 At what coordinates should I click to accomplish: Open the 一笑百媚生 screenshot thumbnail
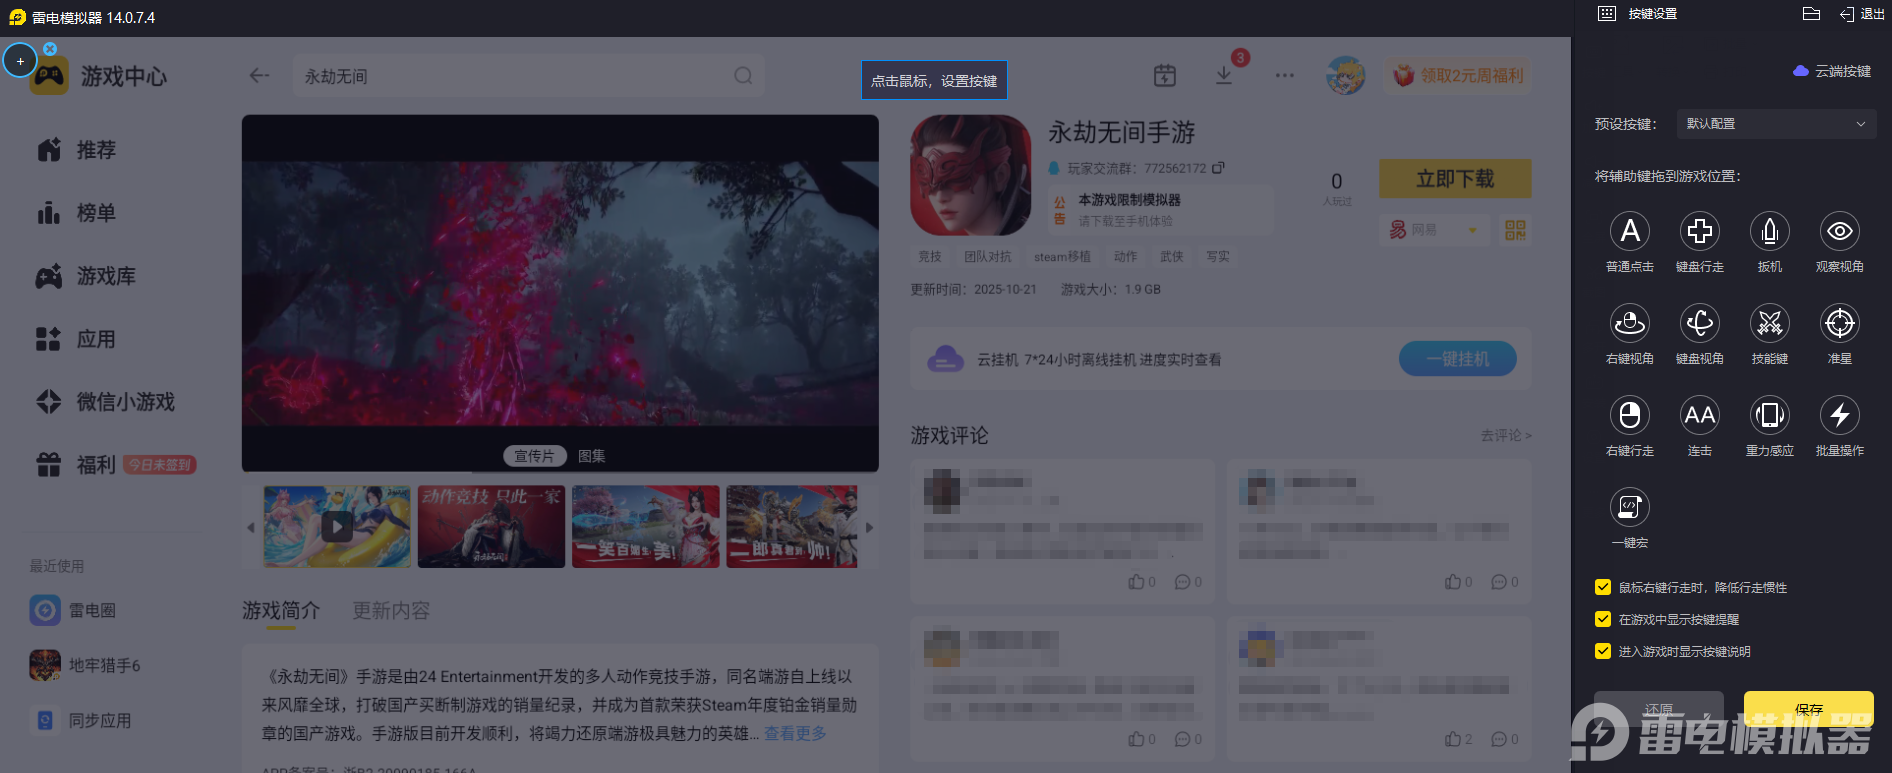tap(646, 527)
